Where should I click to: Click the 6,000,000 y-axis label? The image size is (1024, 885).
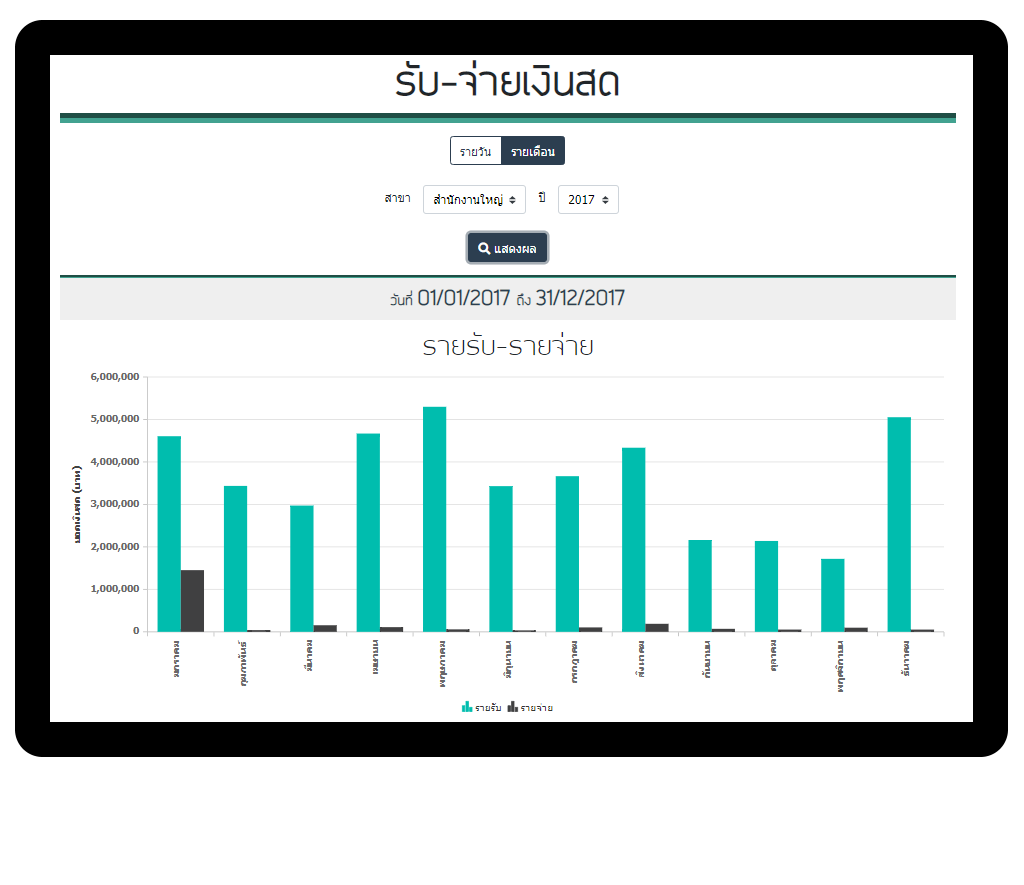[114, 377]
